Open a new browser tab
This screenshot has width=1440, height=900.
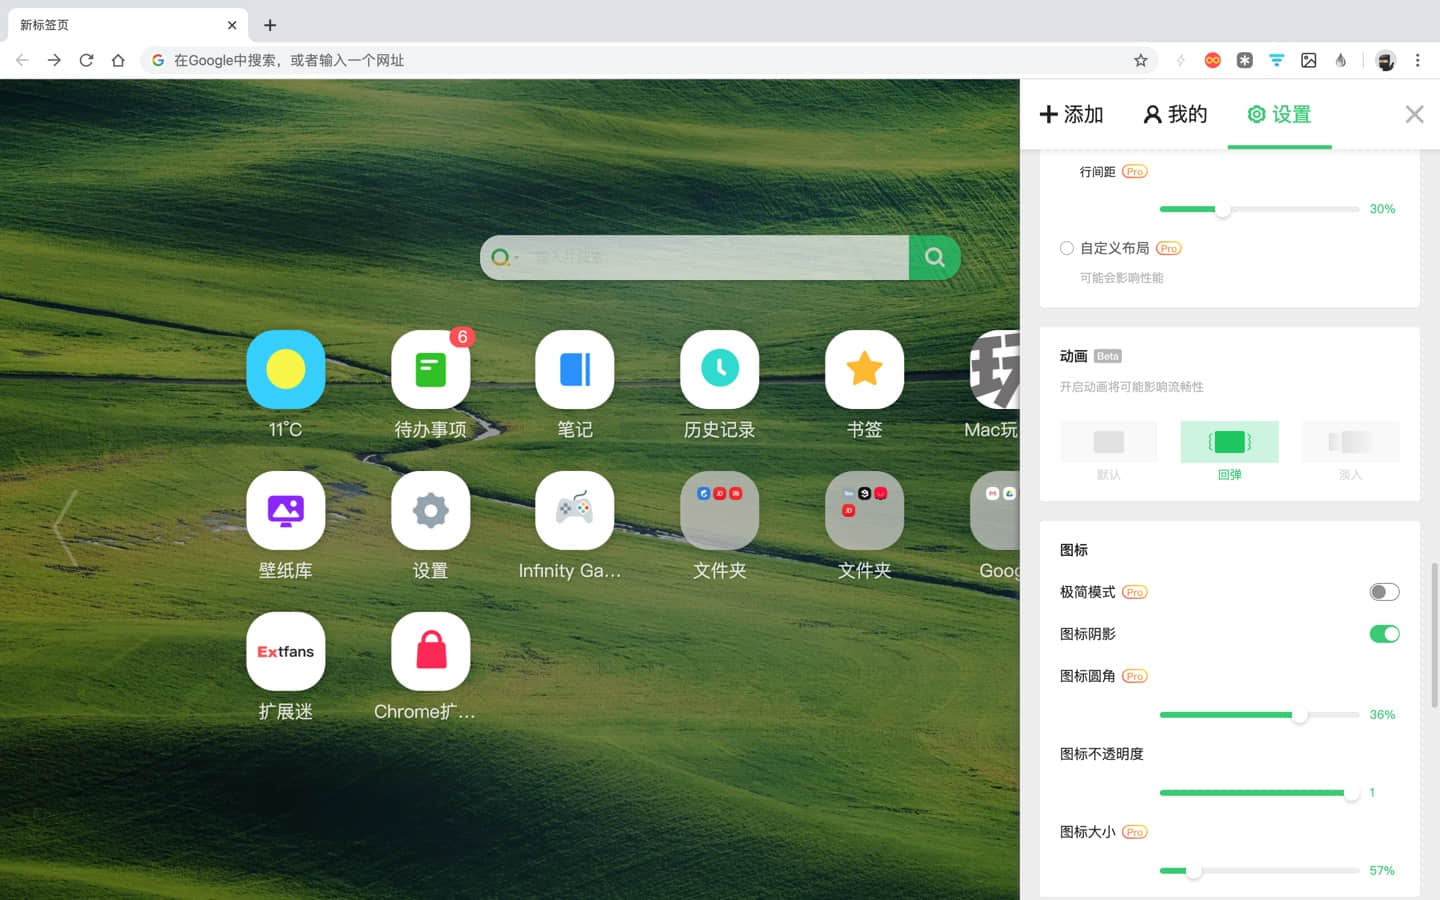(270, 25)
